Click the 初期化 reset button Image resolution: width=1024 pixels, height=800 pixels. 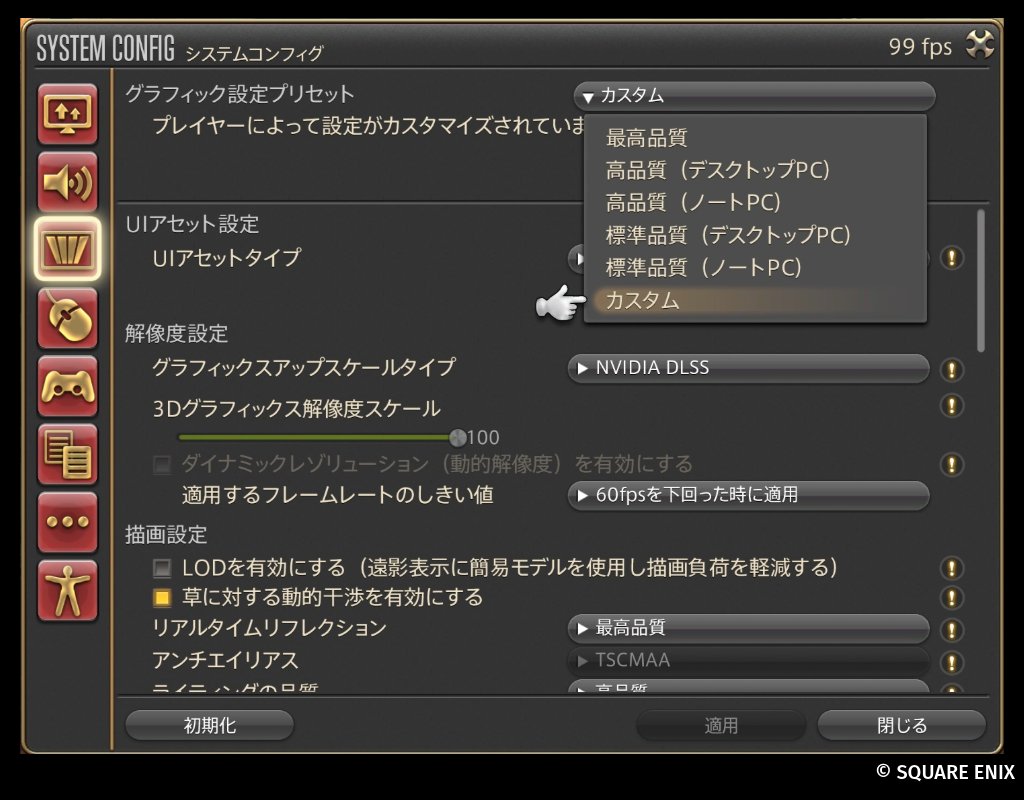[210, 725]
